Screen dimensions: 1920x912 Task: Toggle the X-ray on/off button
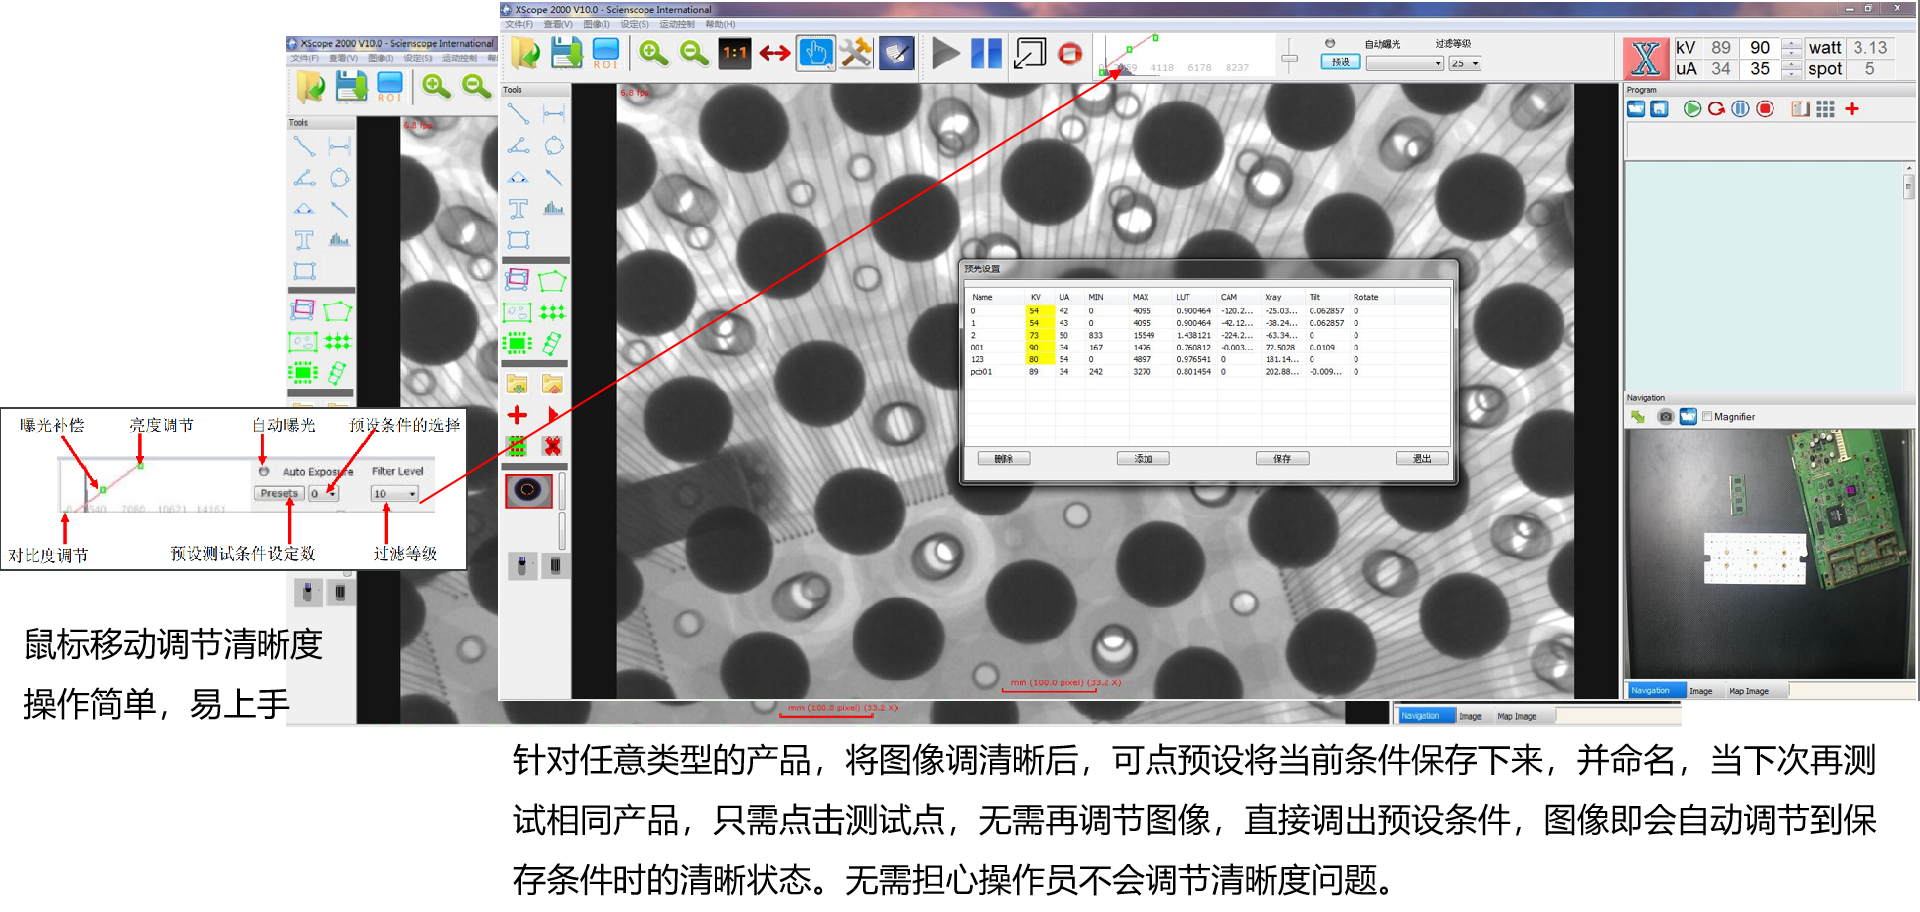1646,58
